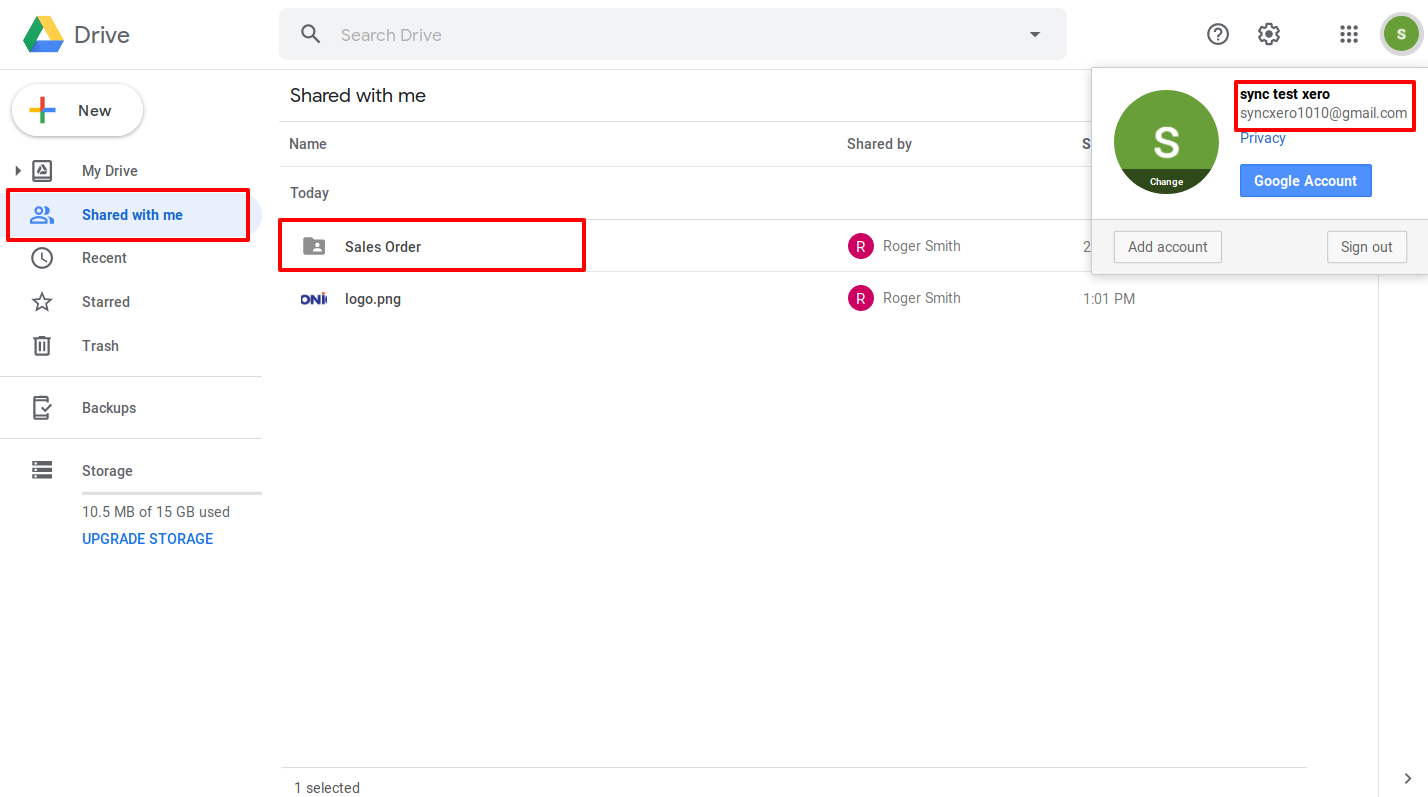Click the UPGRADE STORAGE link
Image resolution: width=1428 pixels, height=797 pixels.
tap(147, 539)
